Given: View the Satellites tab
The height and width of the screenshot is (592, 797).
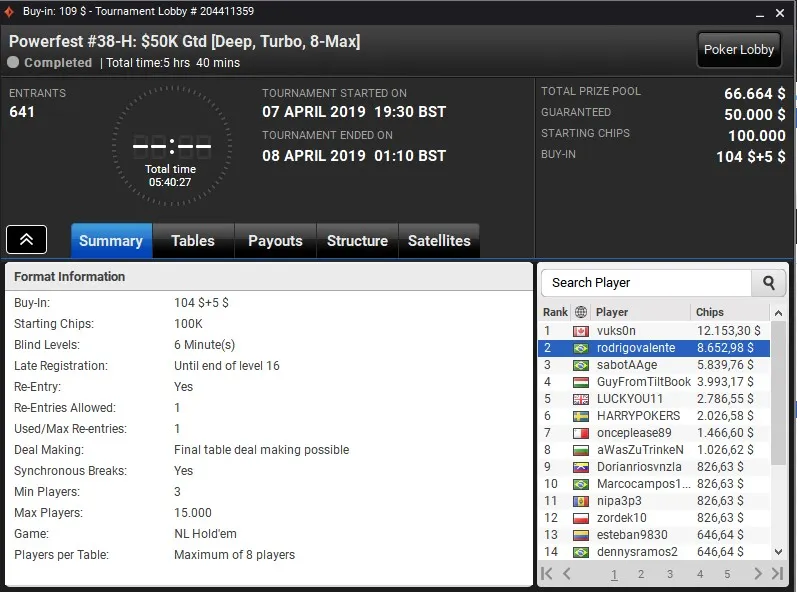Looking at the screenshot, I should click(439, 240).
